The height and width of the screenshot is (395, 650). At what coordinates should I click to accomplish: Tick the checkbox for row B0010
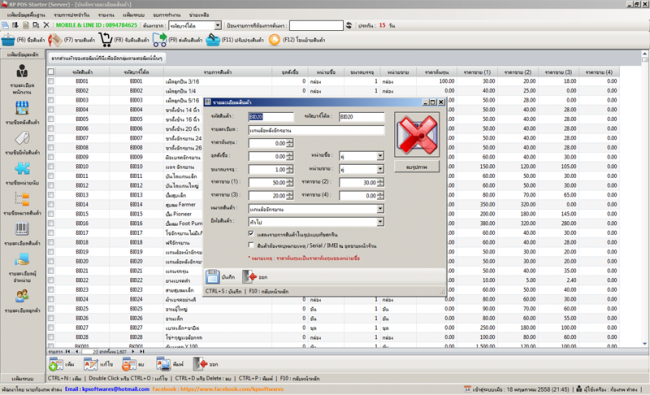[x=51, y=167]
